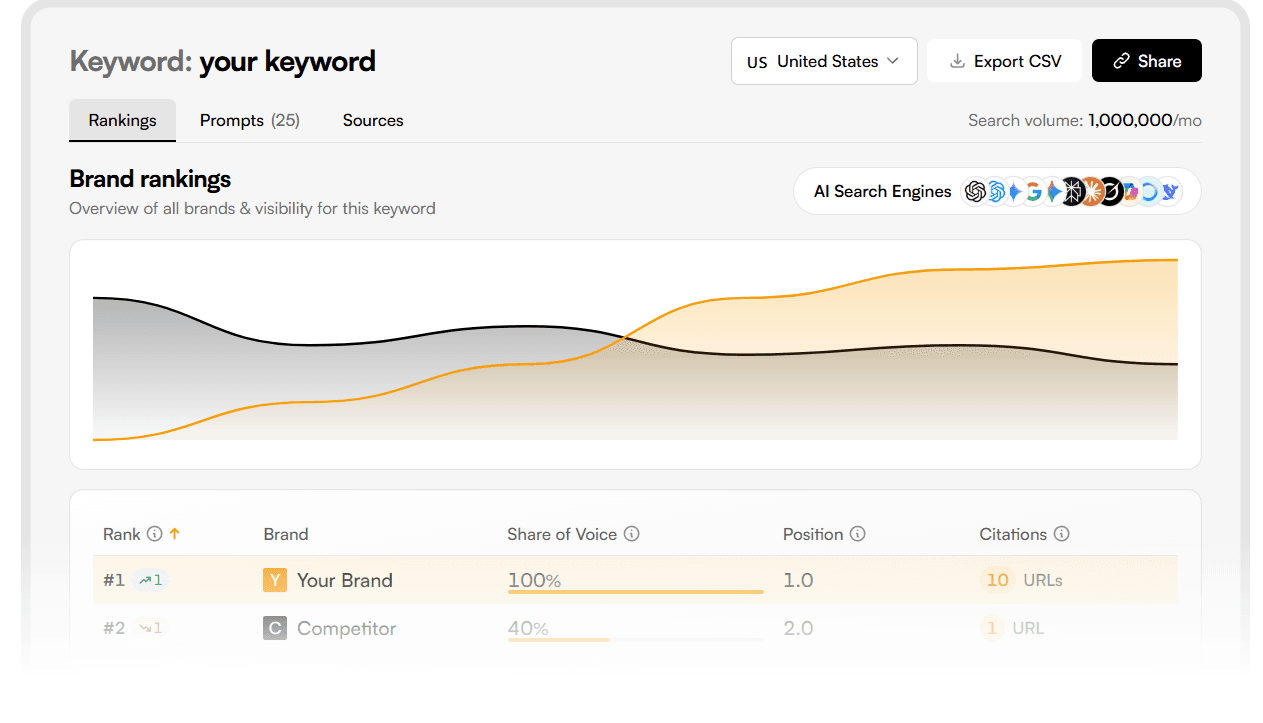1263x723 pixels.
Task: Click the Export CSV button
Action: click(1004, 61)
